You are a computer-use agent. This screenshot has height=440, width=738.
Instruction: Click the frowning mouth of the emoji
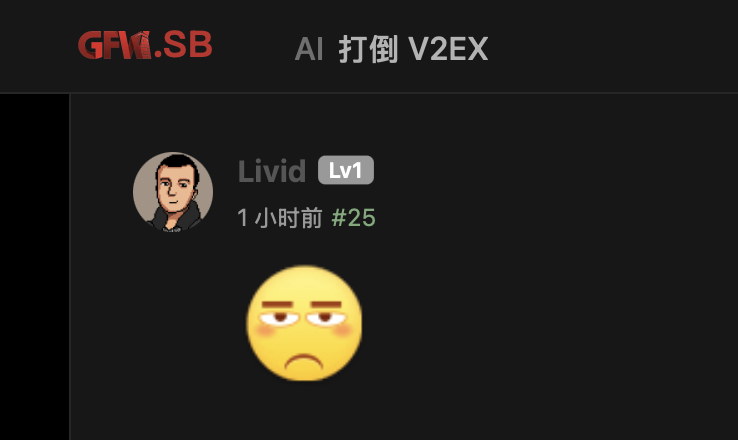(x=304, y=361)
